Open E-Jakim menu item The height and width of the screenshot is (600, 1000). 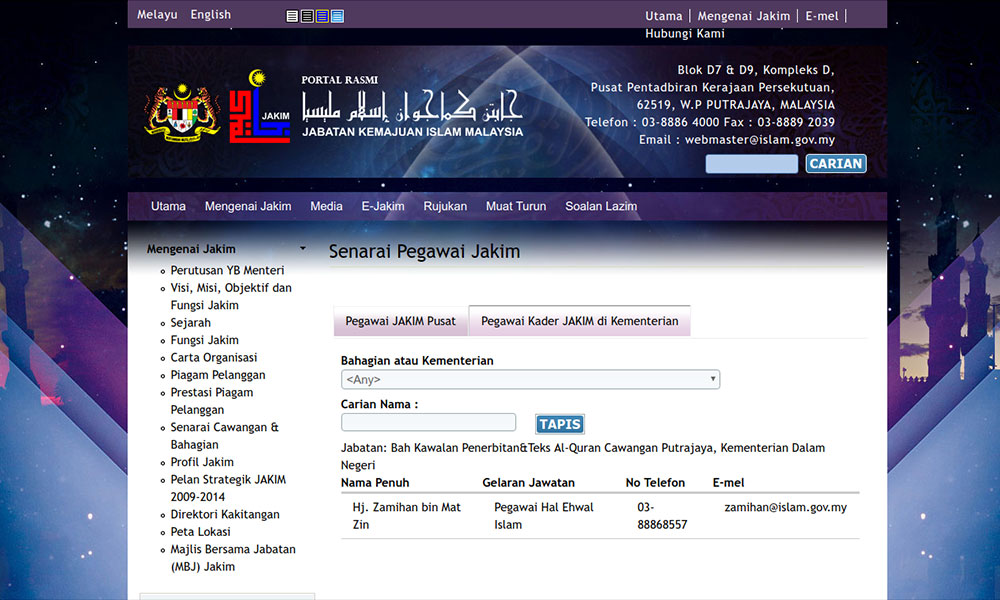pyautogui.click(x=383, y=207)
